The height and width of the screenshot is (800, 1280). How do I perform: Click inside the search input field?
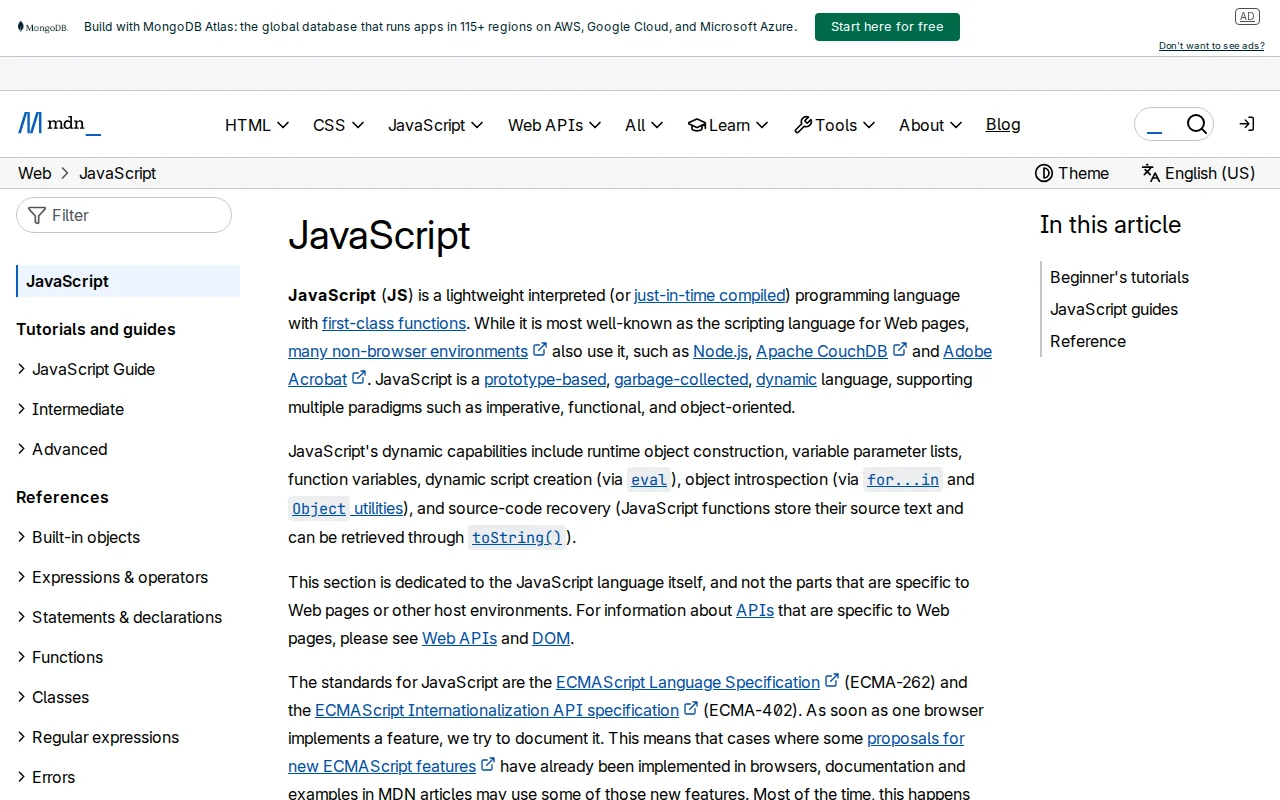[1160, 123]
